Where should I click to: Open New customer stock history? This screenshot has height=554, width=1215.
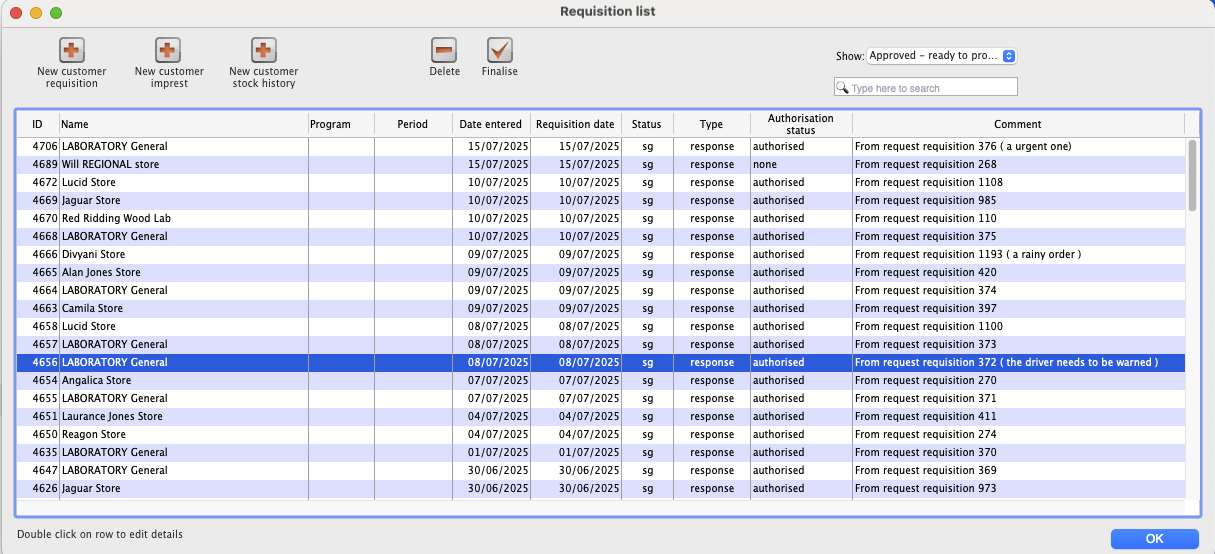263,50
